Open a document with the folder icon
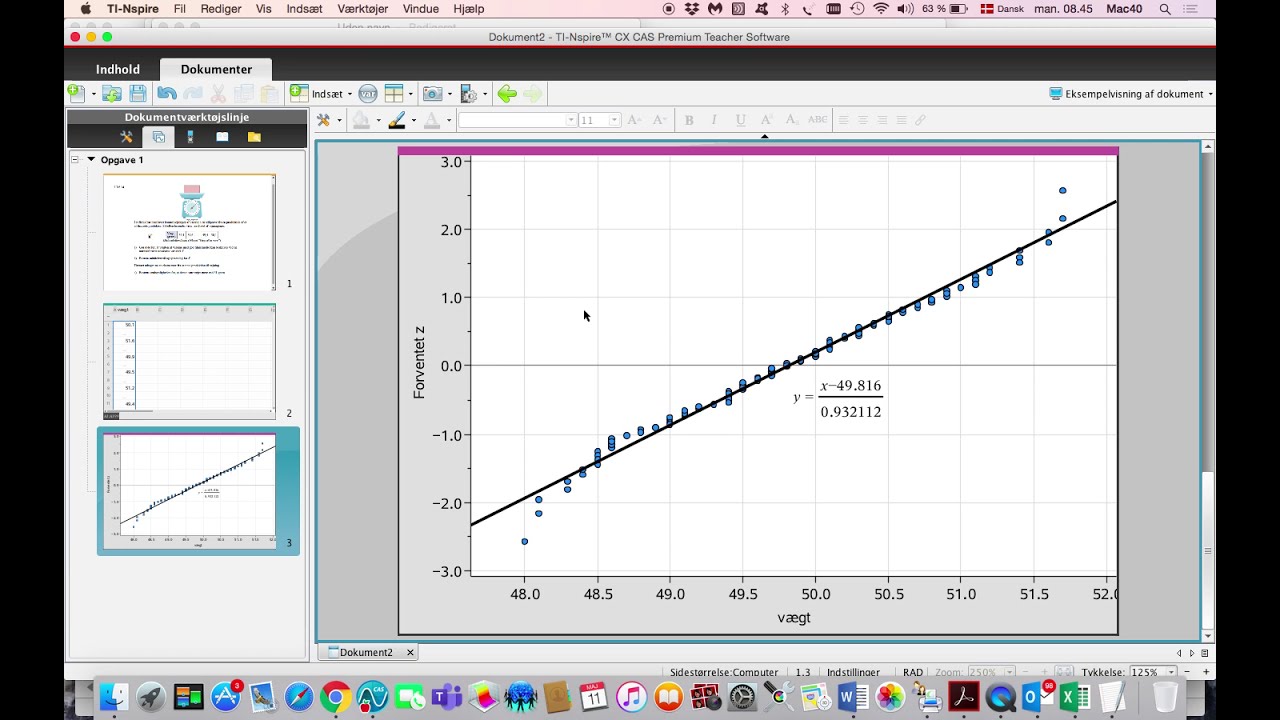The height and width of the screenshot is (720, 1280). click(x=112, y=93)
